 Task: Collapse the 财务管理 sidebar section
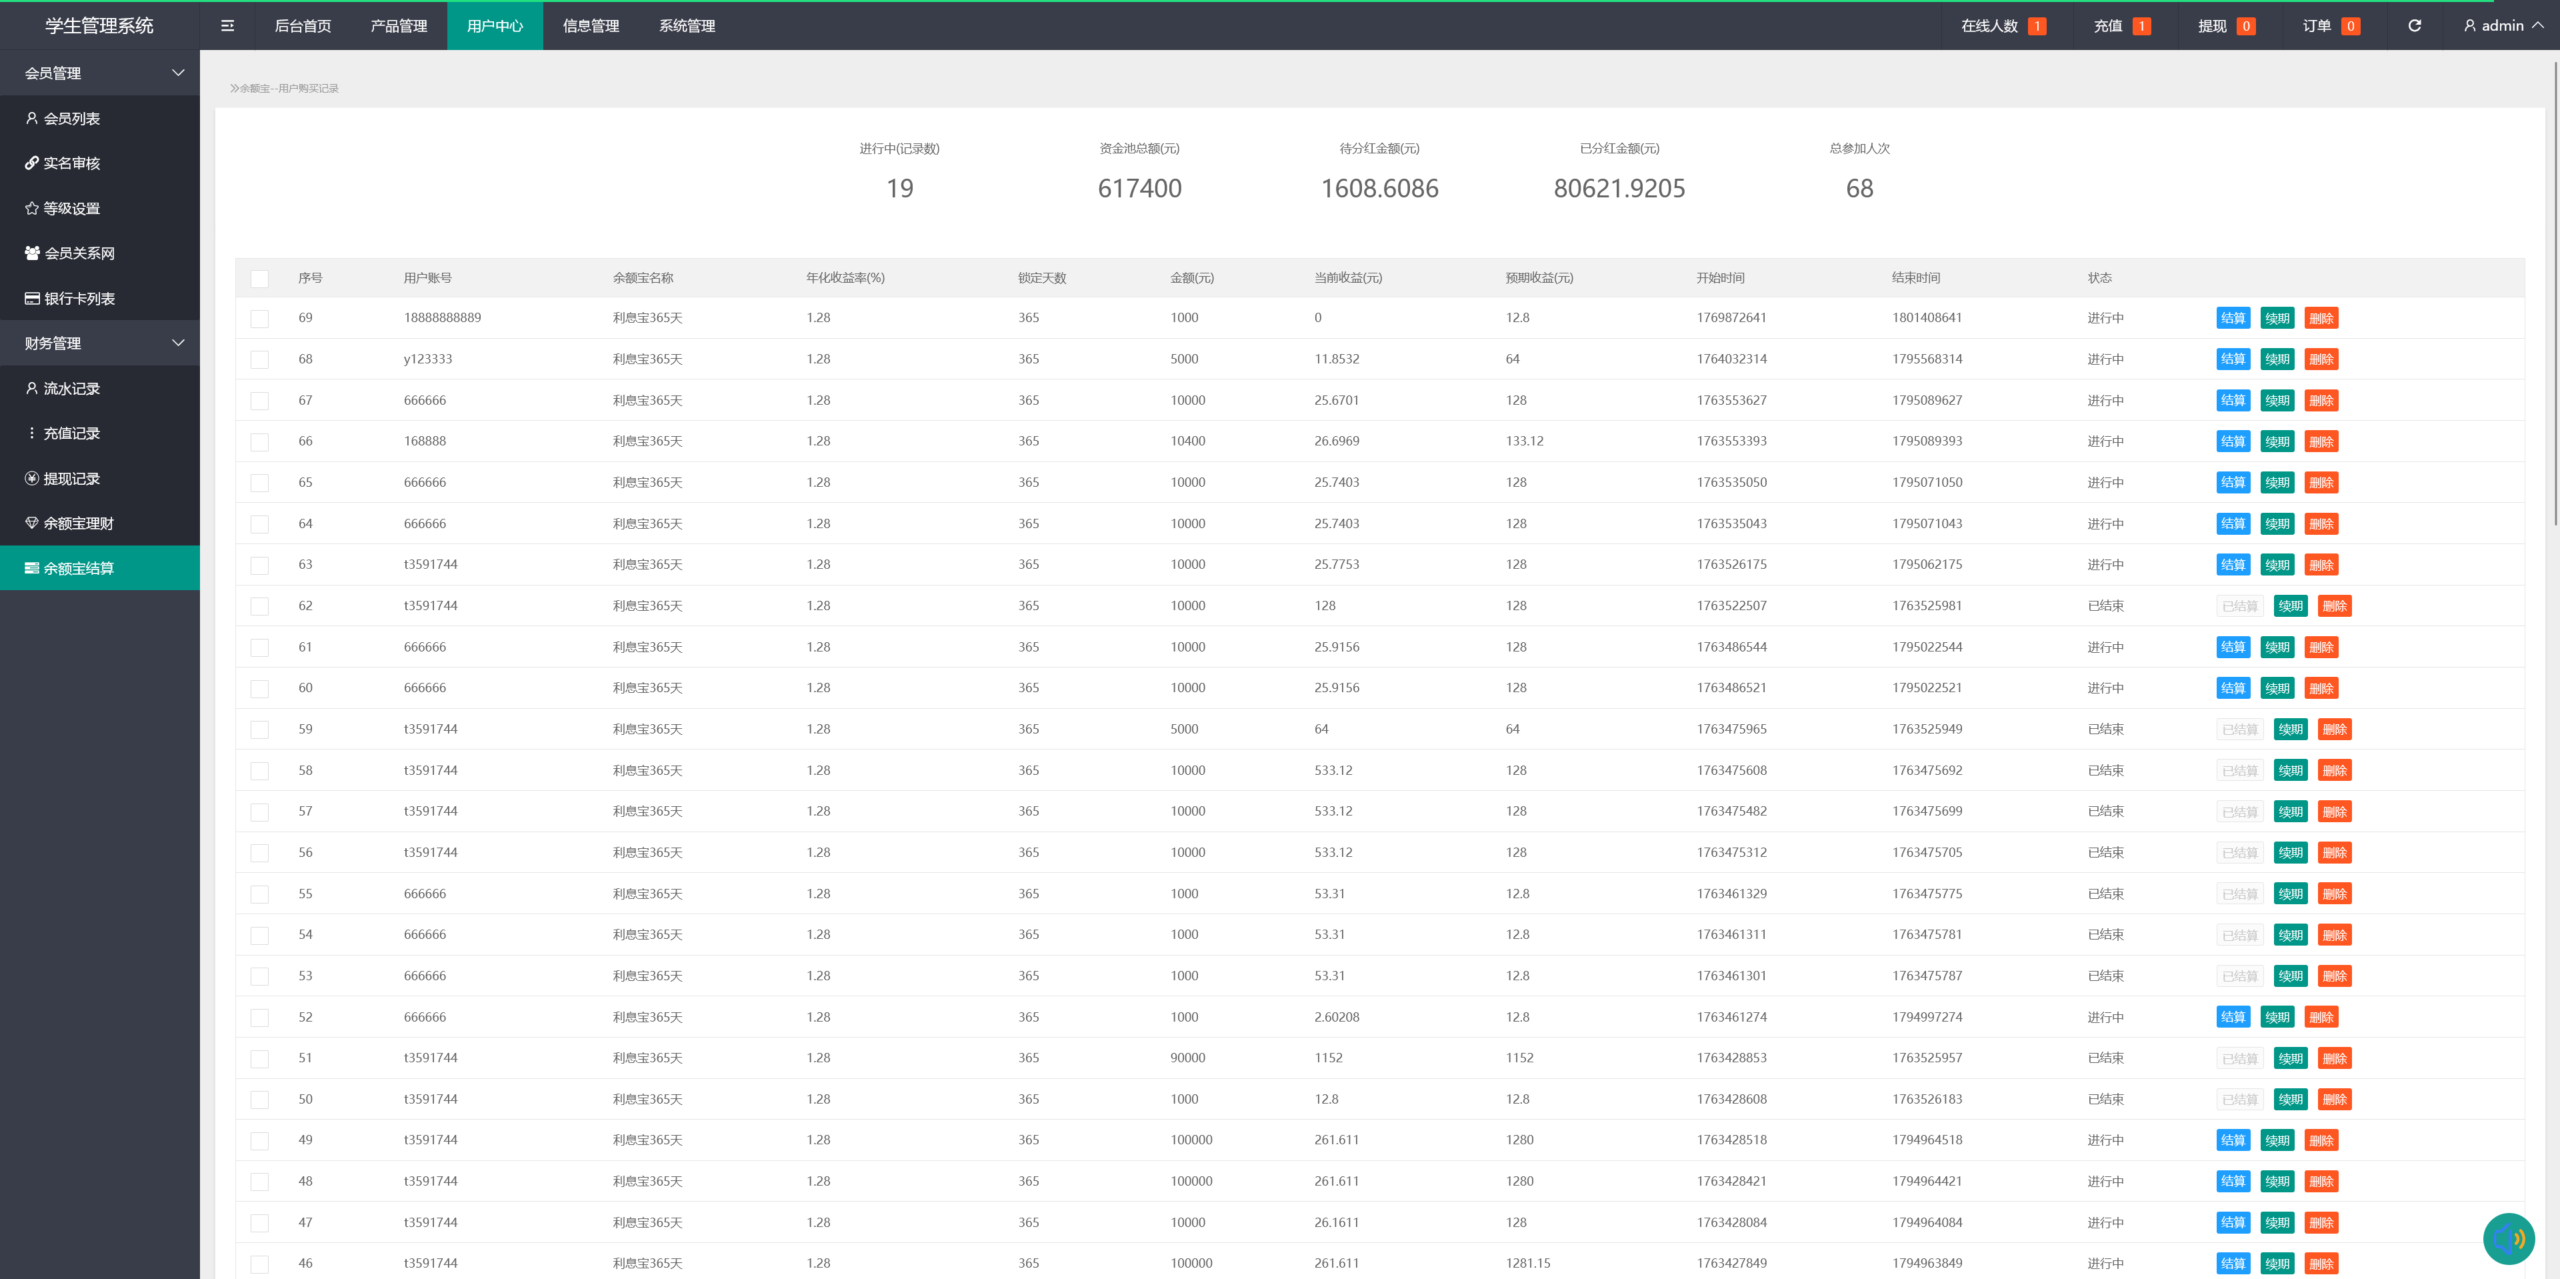pos(178,343)
